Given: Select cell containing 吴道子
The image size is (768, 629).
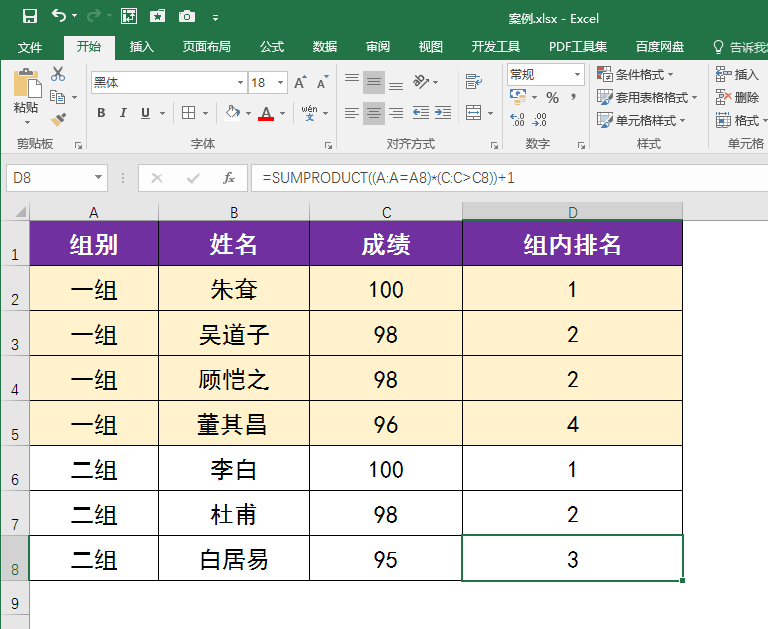Looking at the screenshot, I should pos(234,334).
